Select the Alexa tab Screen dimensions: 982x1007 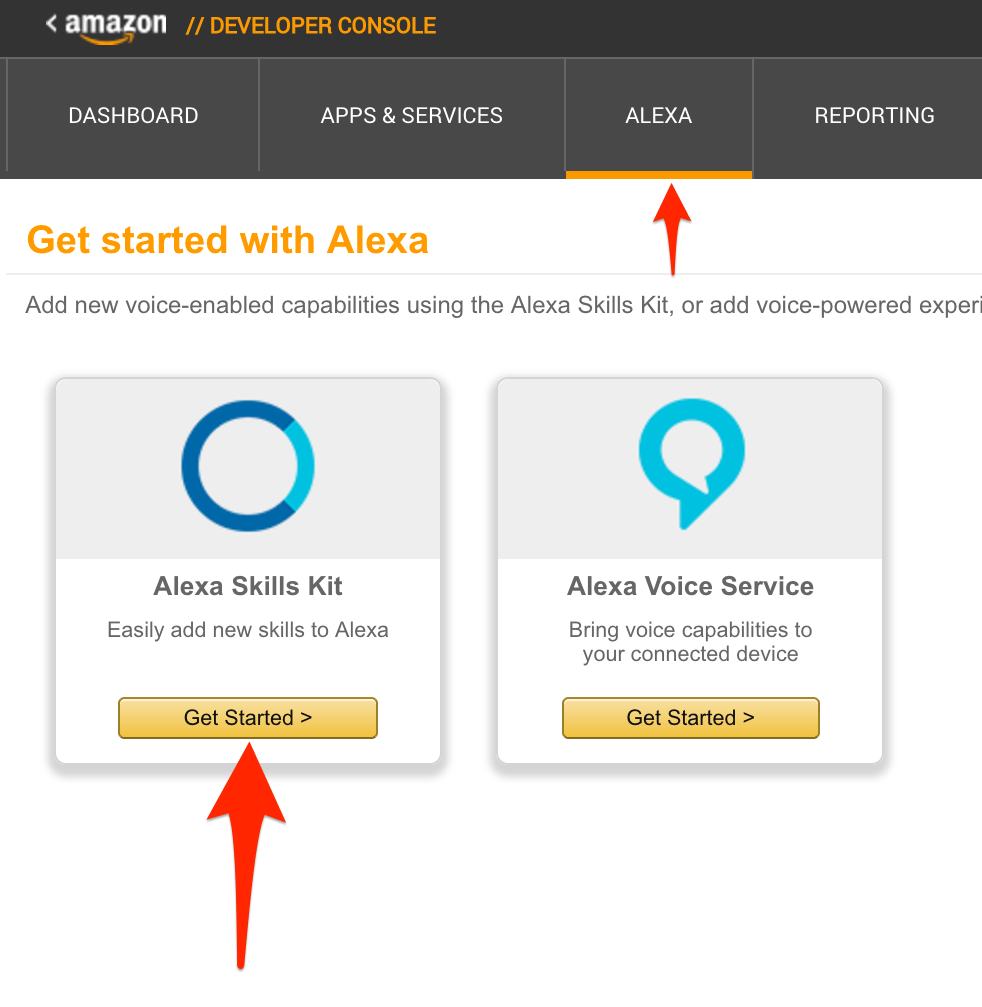658,116
